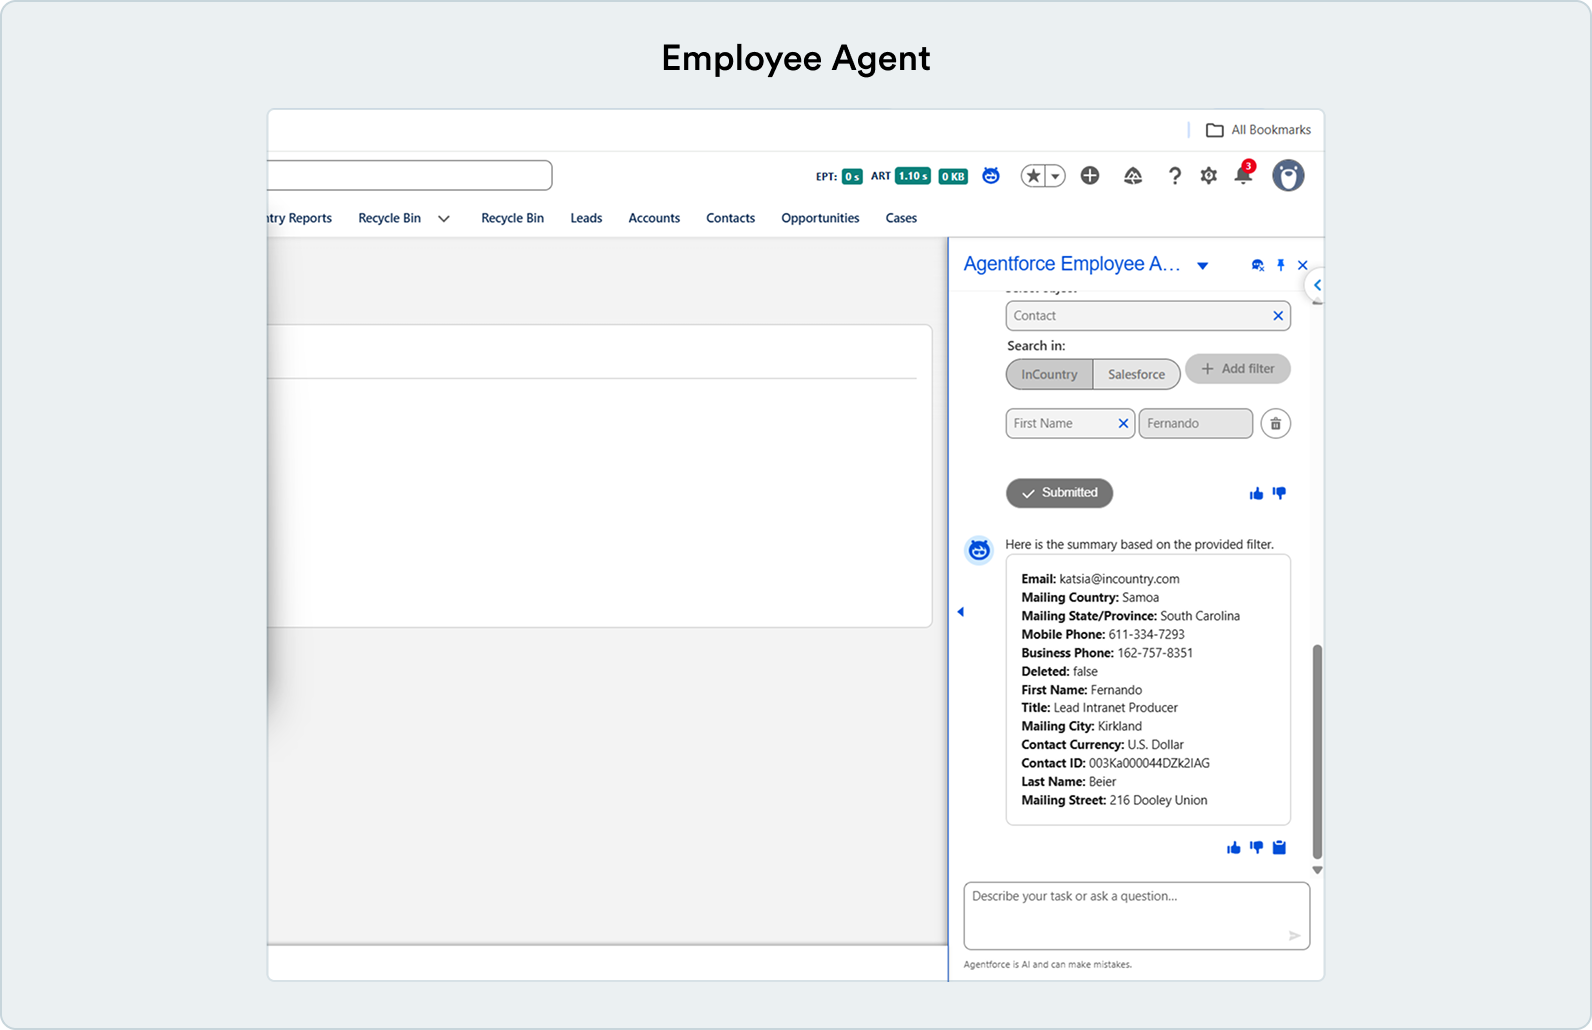Screen dimensions: 1592x1030
Task: Open the user profile avatar
Action: [x=1288, y=176]
